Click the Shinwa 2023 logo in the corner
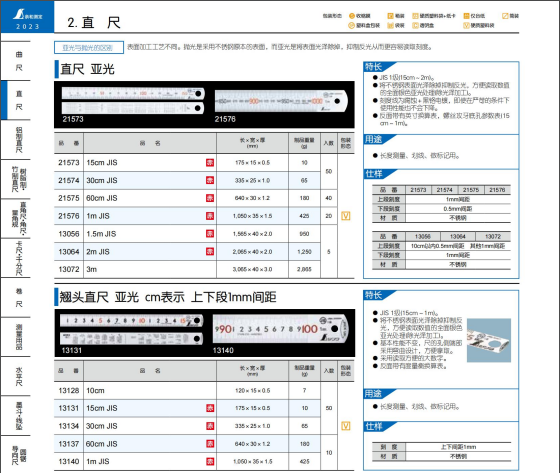This screenshot has width=560, height=473. coord(27,17)
